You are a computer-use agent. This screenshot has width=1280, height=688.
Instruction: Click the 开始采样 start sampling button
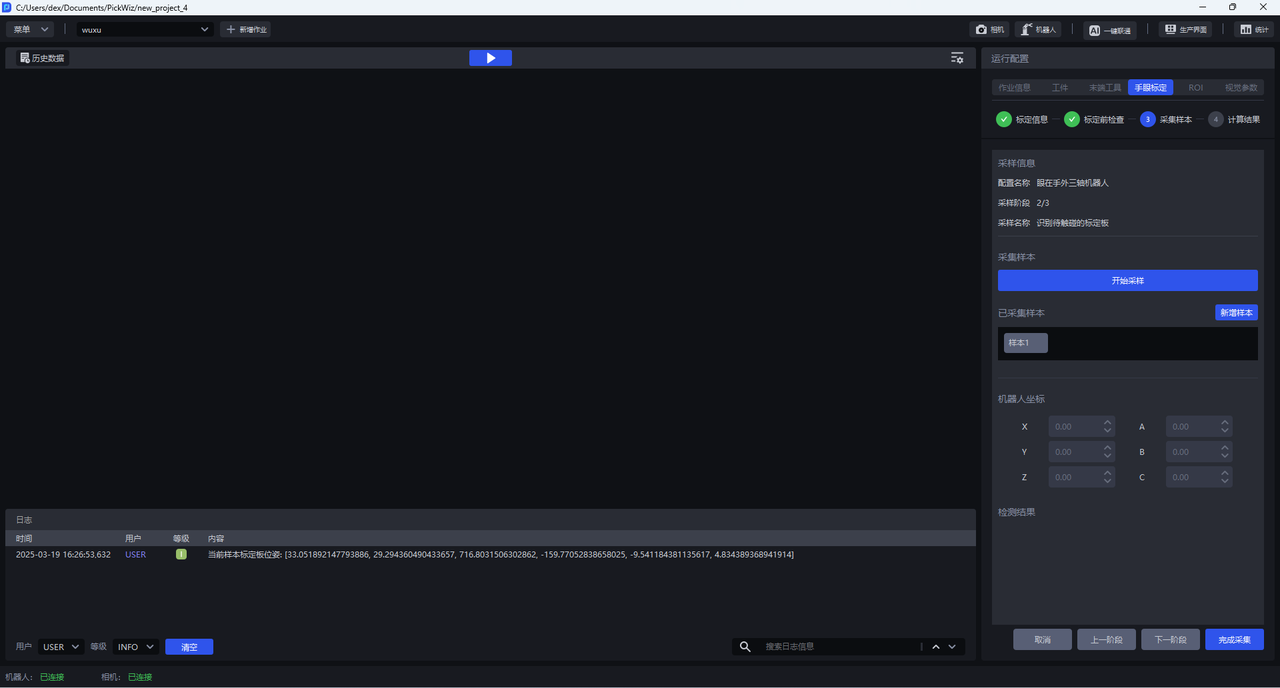(x=1127, y=281)
